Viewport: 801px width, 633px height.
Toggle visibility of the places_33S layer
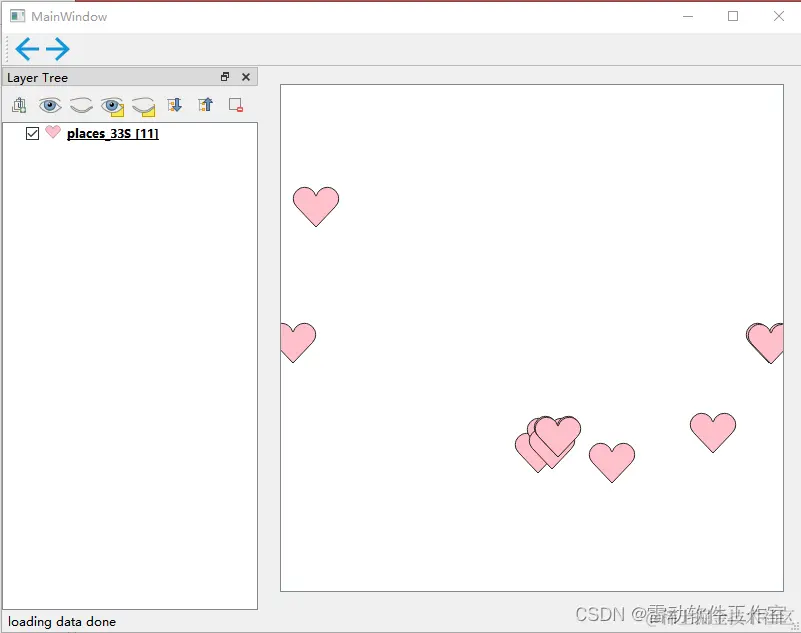pyautogui.click(x=32, y=133)
